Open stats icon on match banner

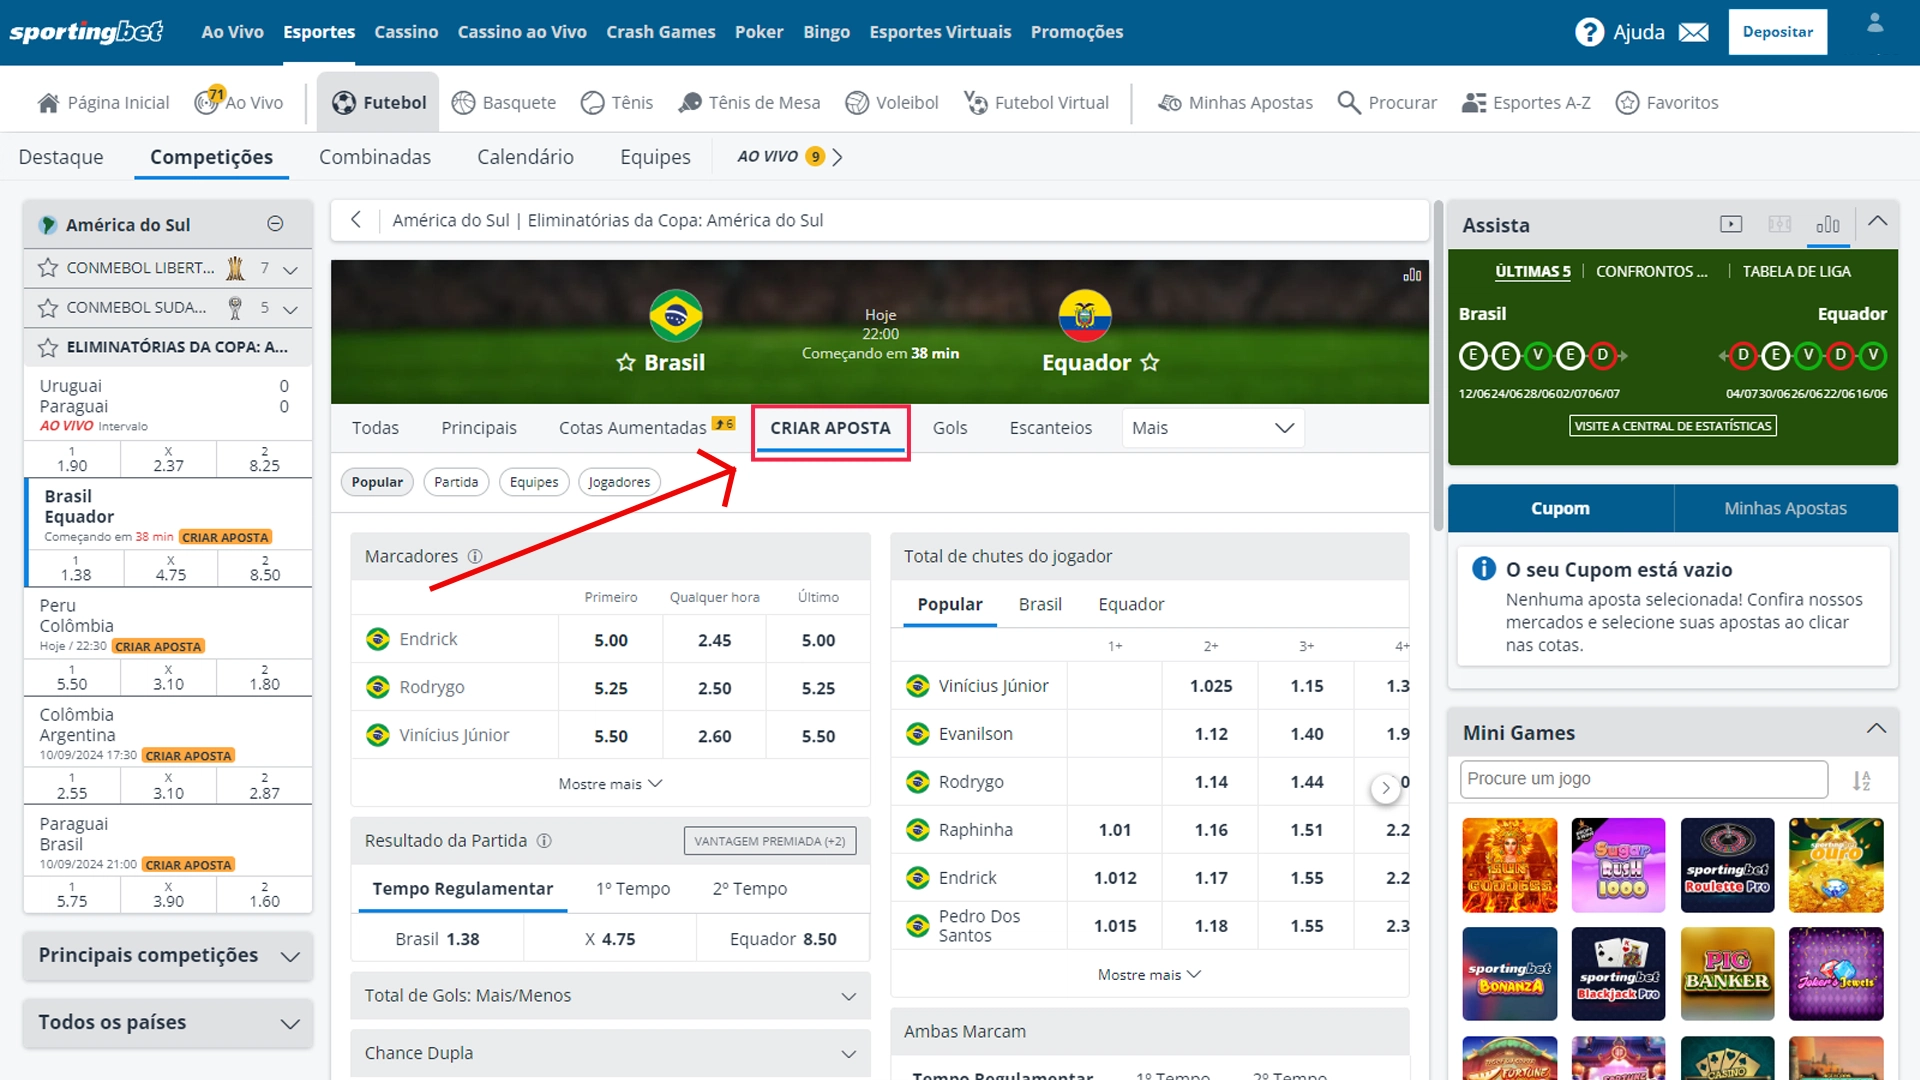point(1411,274)
